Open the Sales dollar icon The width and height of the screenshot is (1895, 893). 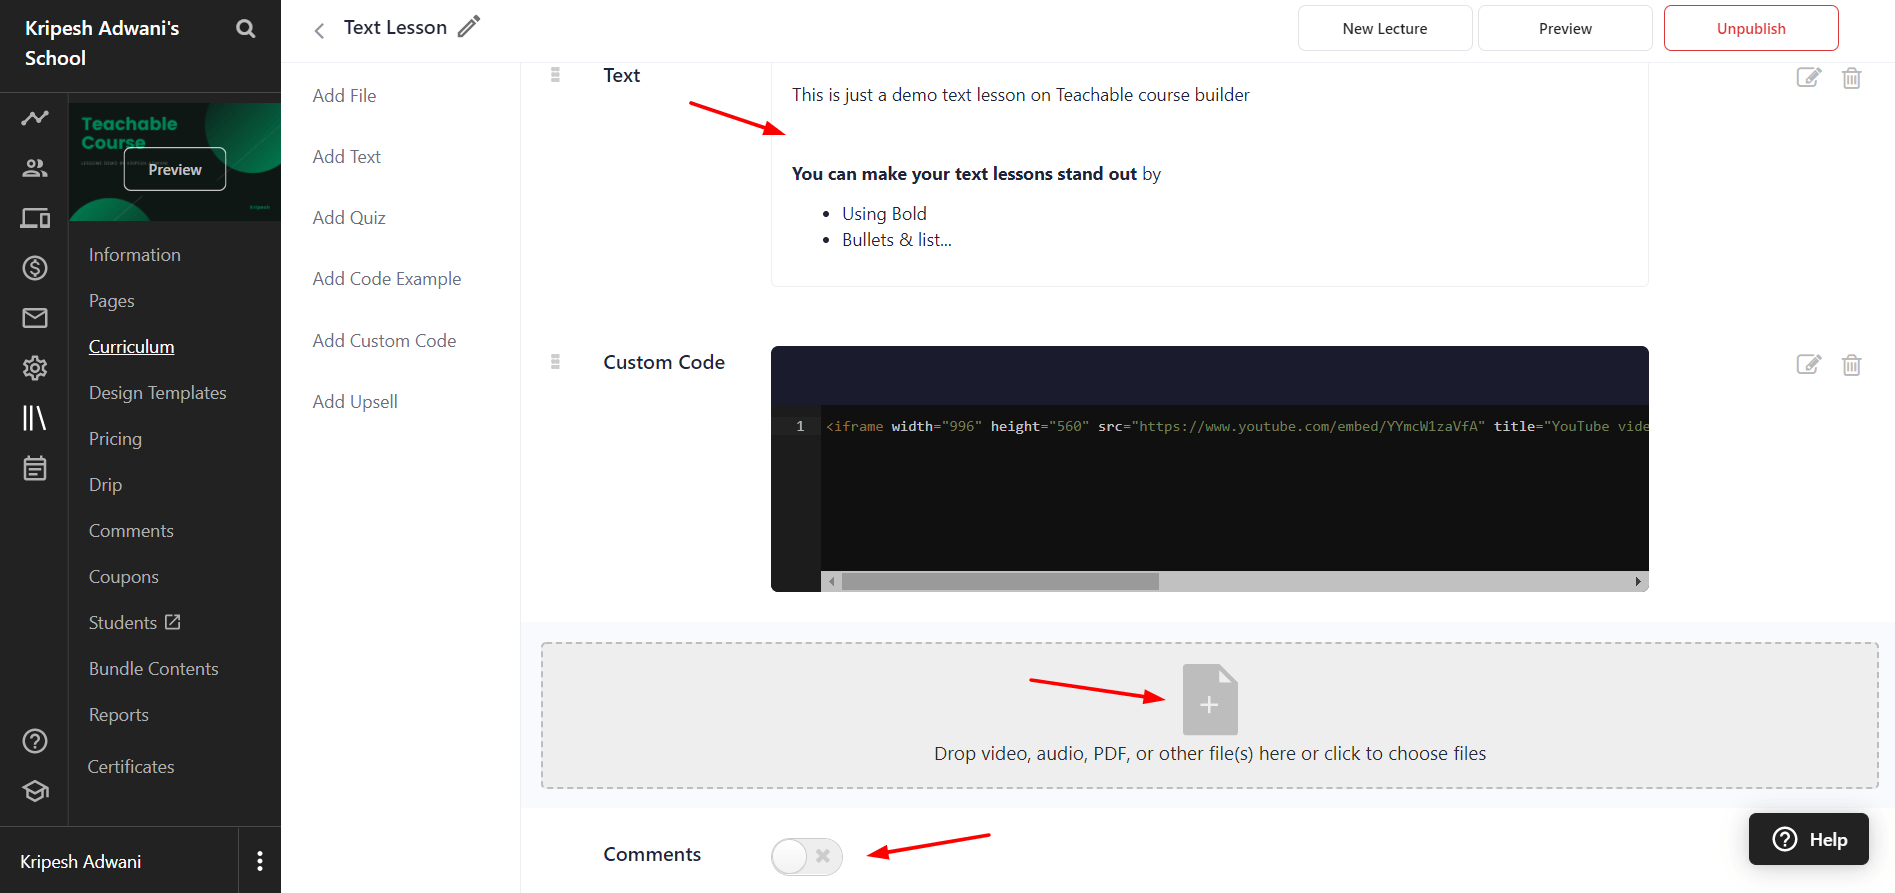[x=35, y=268]
